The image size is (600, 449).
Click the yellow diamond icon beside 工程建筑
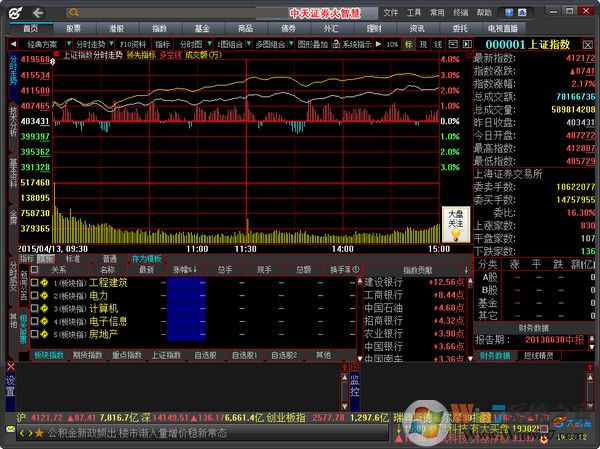(x=43, y=283)
